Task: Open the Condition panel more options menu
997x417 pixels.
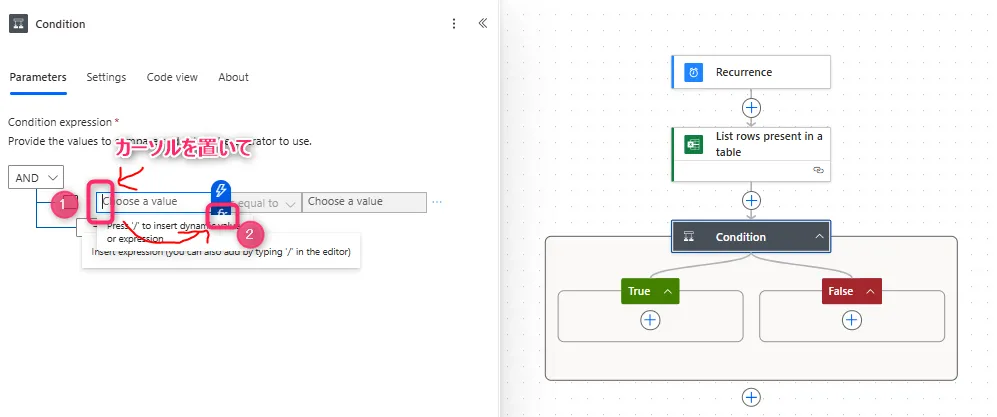Action: tap(454, 24)
